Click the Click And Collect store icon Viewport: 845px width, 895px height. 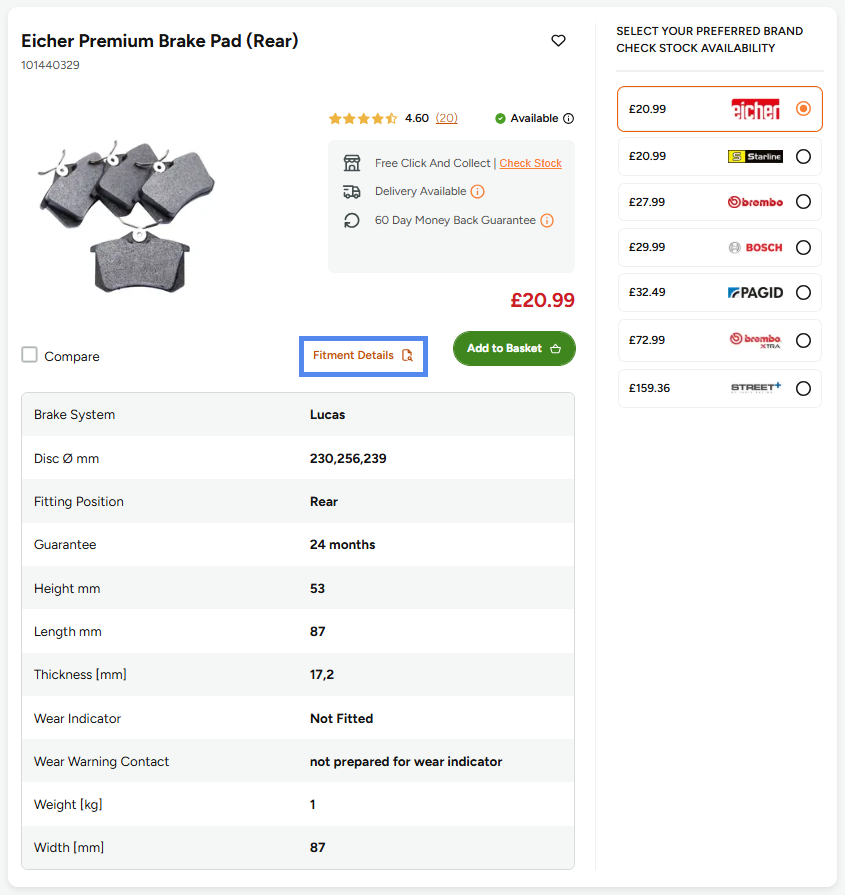click(352, 163)
